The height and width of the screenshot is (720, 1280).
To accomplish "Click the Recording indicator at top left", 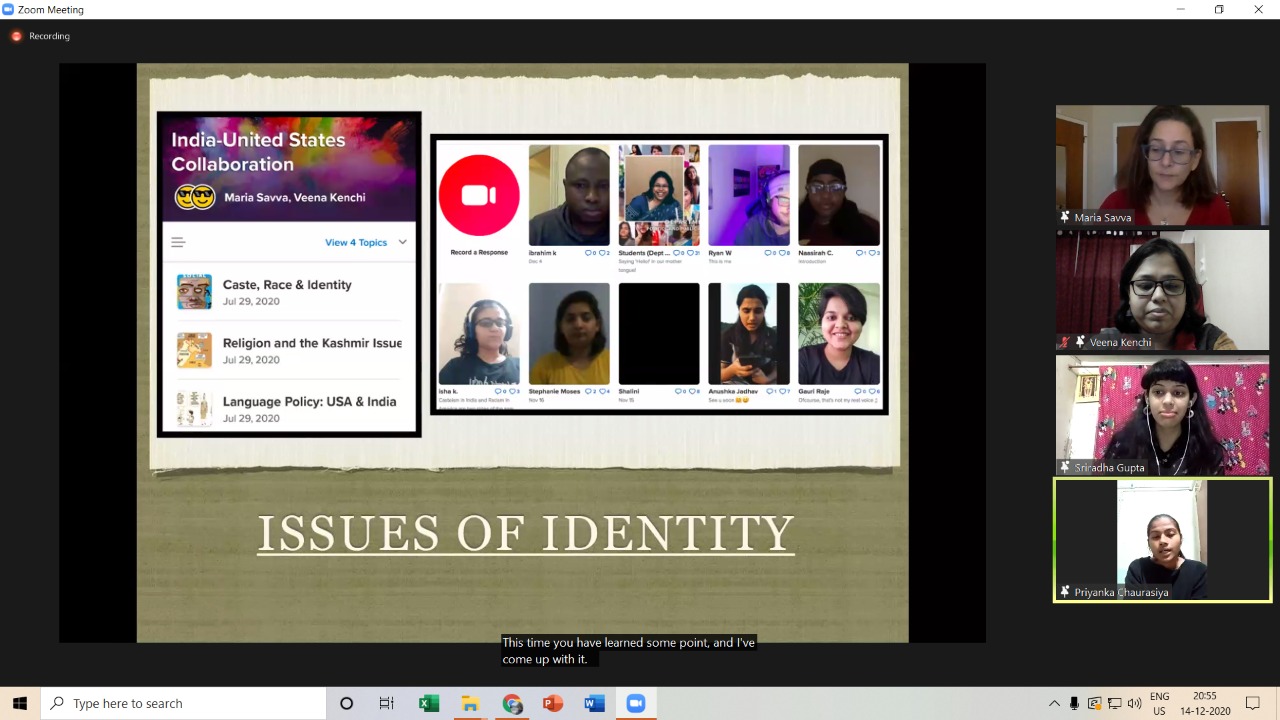I will (40, 36).
